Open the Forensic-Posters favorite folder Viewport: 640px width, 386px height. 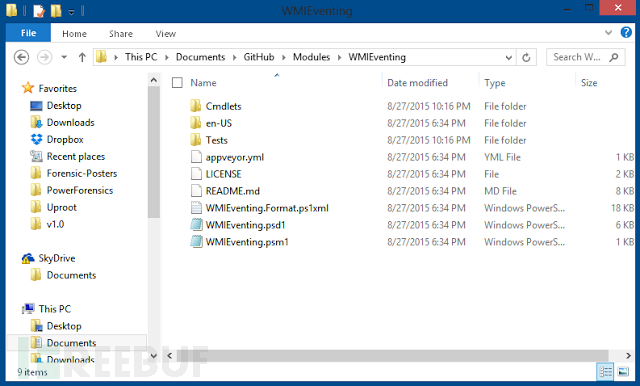point(82,173)
